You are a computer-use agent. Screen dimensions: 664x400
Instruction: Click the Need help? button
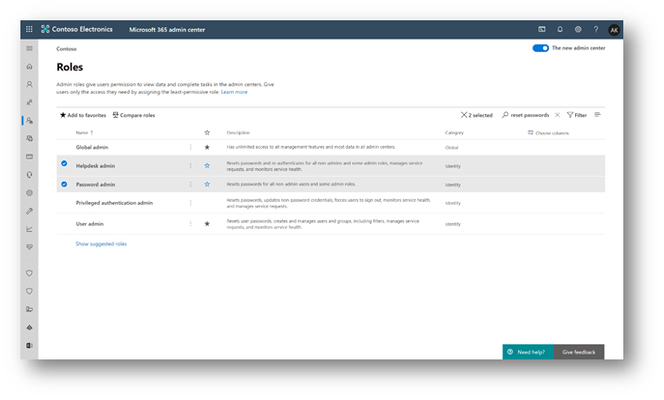[528, 352]
